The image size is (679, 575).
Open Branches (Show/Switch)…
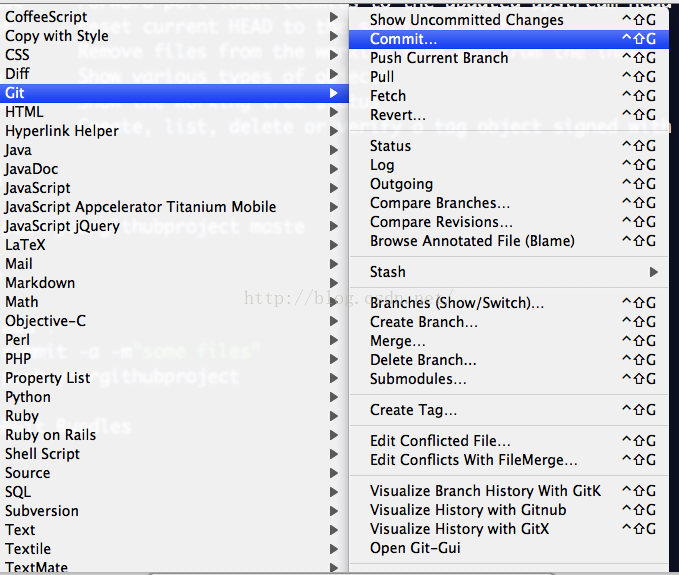(509, 303)
